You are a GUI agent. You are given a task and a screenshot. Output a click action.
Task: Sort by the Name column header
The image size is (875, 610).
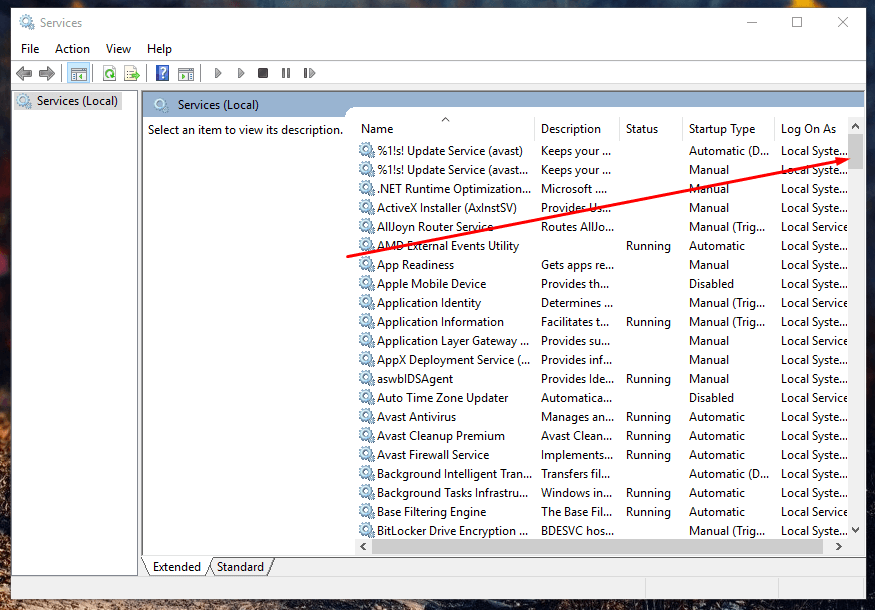click(445, 129)
